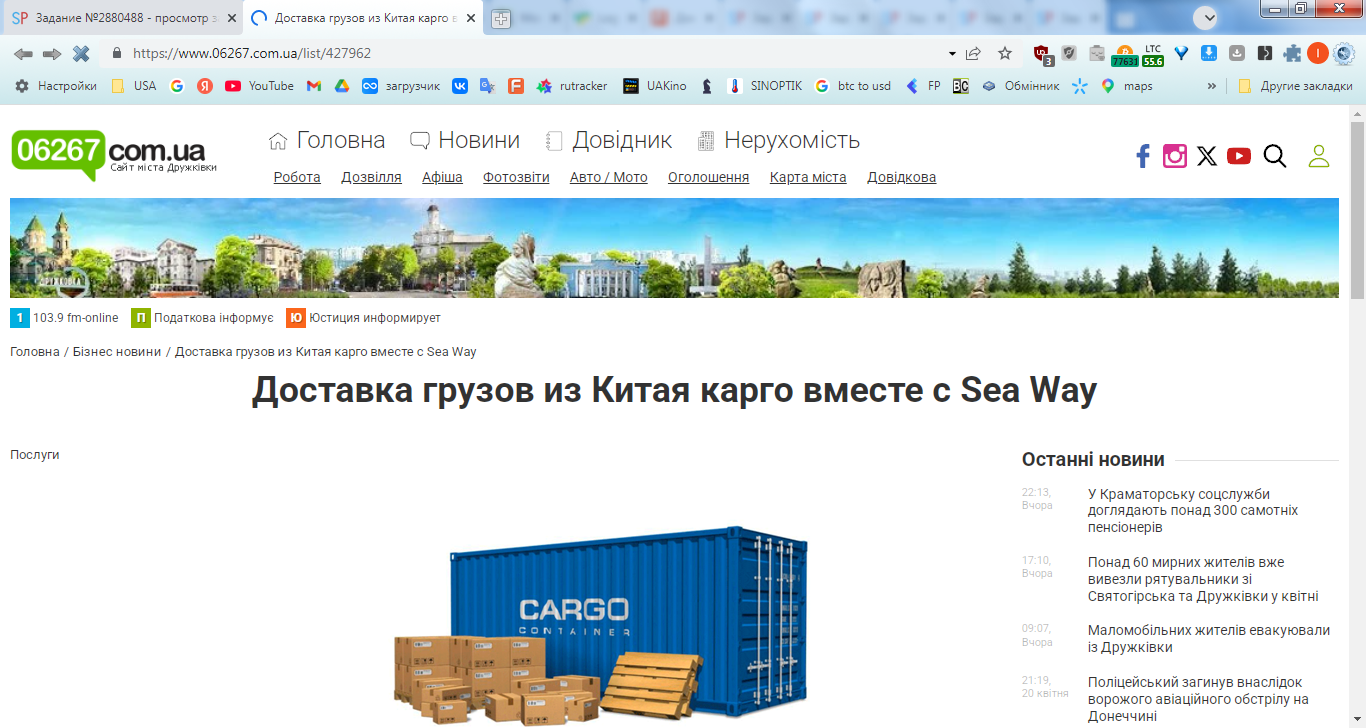Open a new tab with the plus button
1366x728 pixels.
(501, 18)
